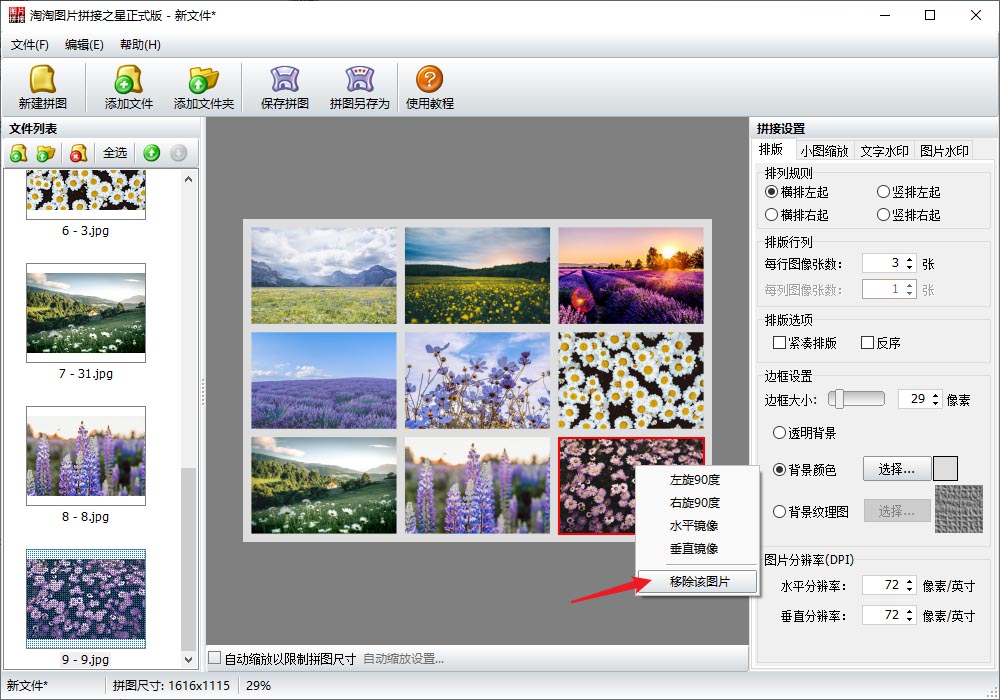
Task: Click the file list scrollbar down arrow
Action: (x=188, y=660)
